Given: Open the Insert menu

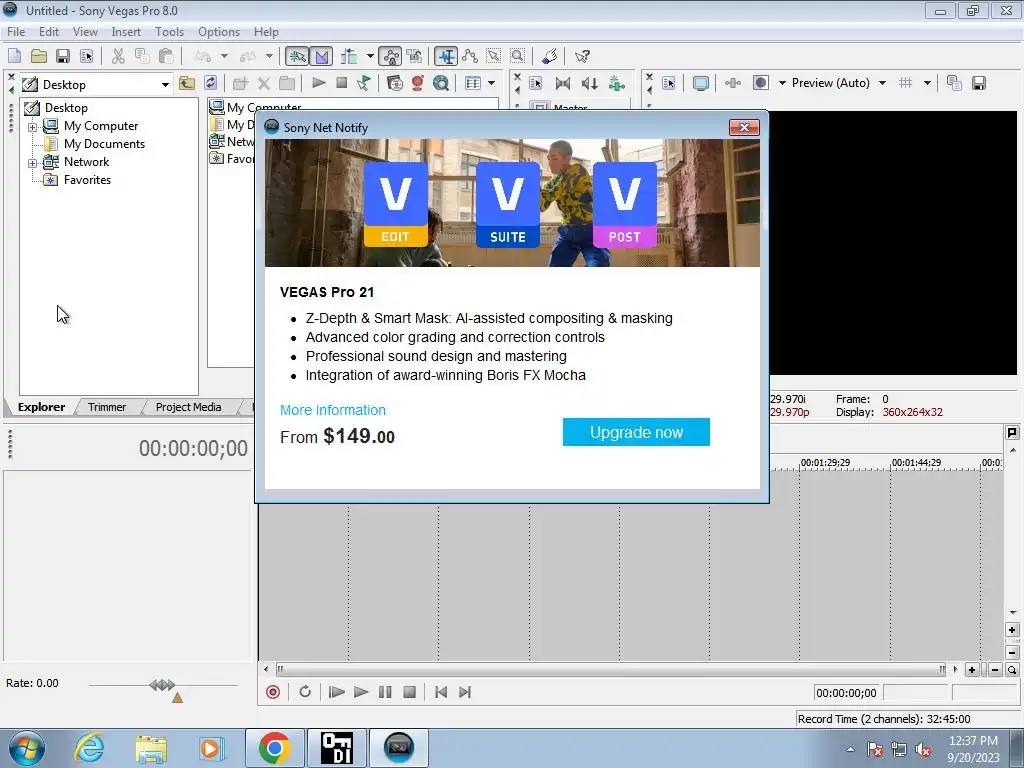Looking at the screenshot, I should pyautogui.click(x=126, y=31).
